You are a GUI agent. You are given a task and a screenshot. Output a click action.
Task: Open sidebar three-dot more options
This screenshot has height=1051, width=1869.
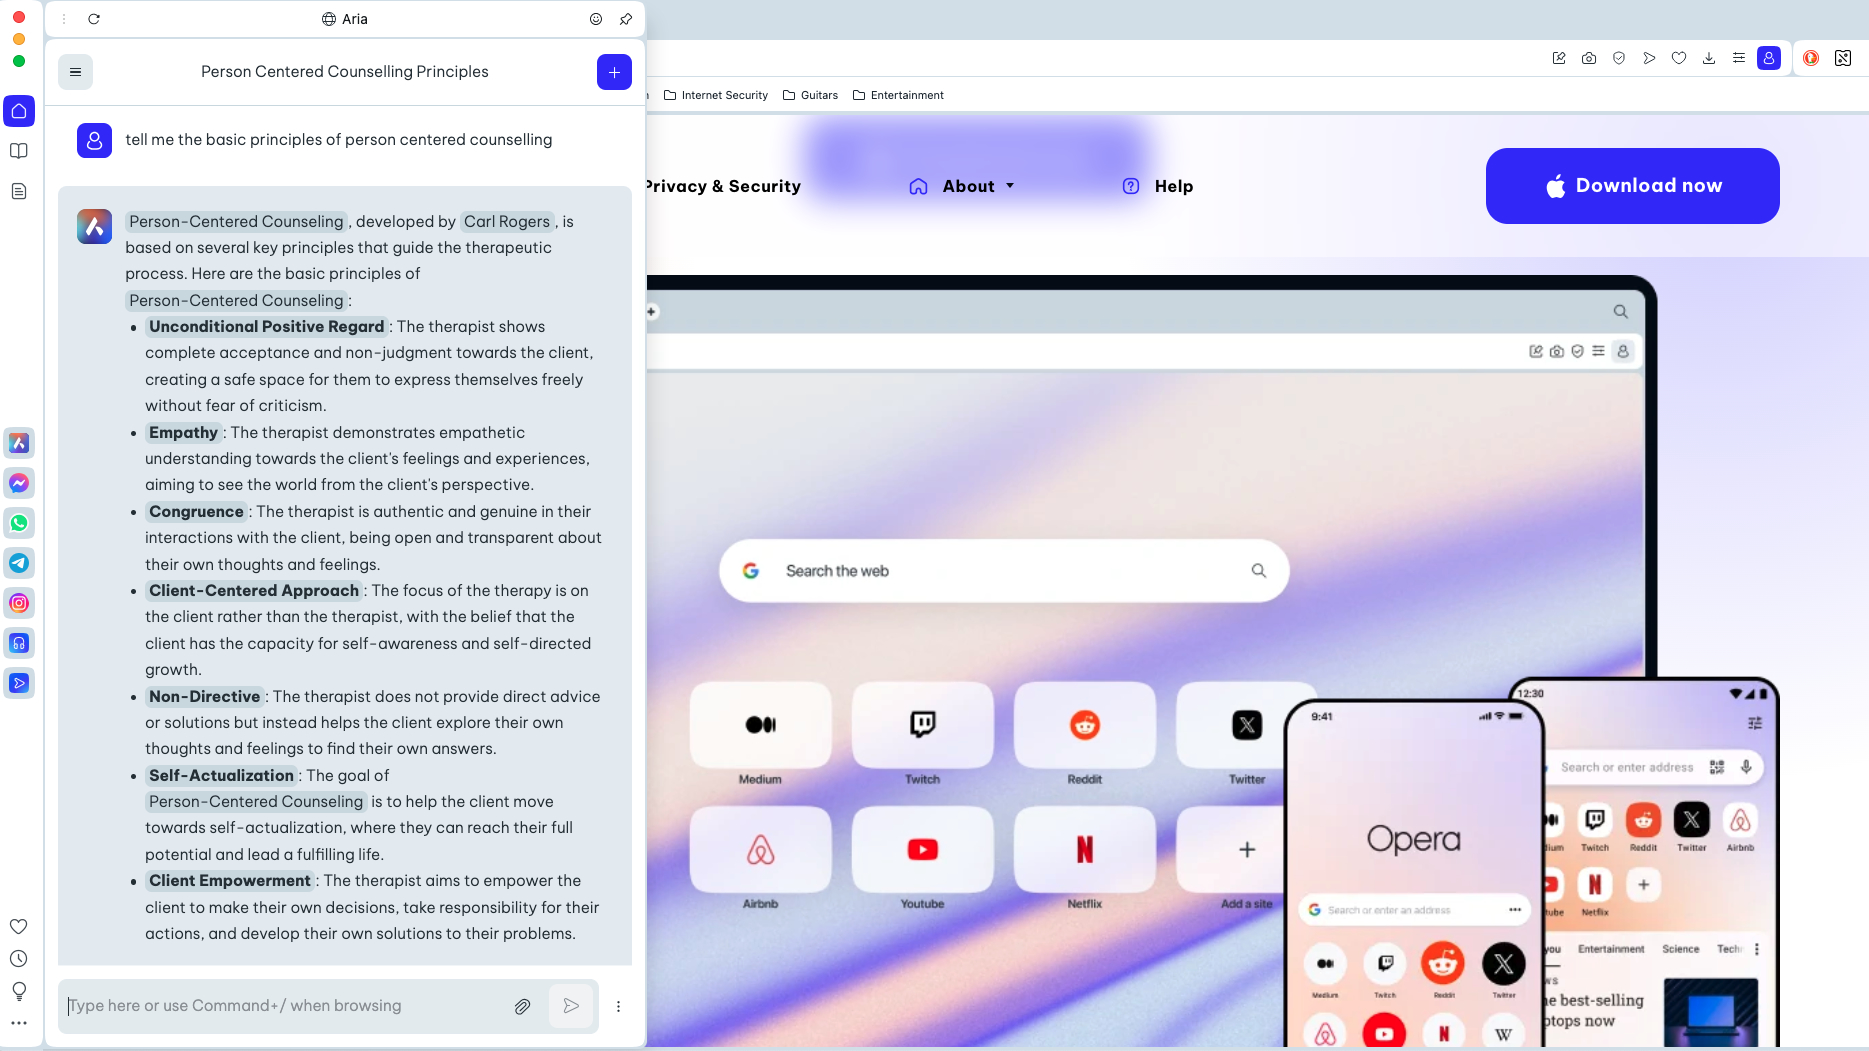tap(19, 1023)
